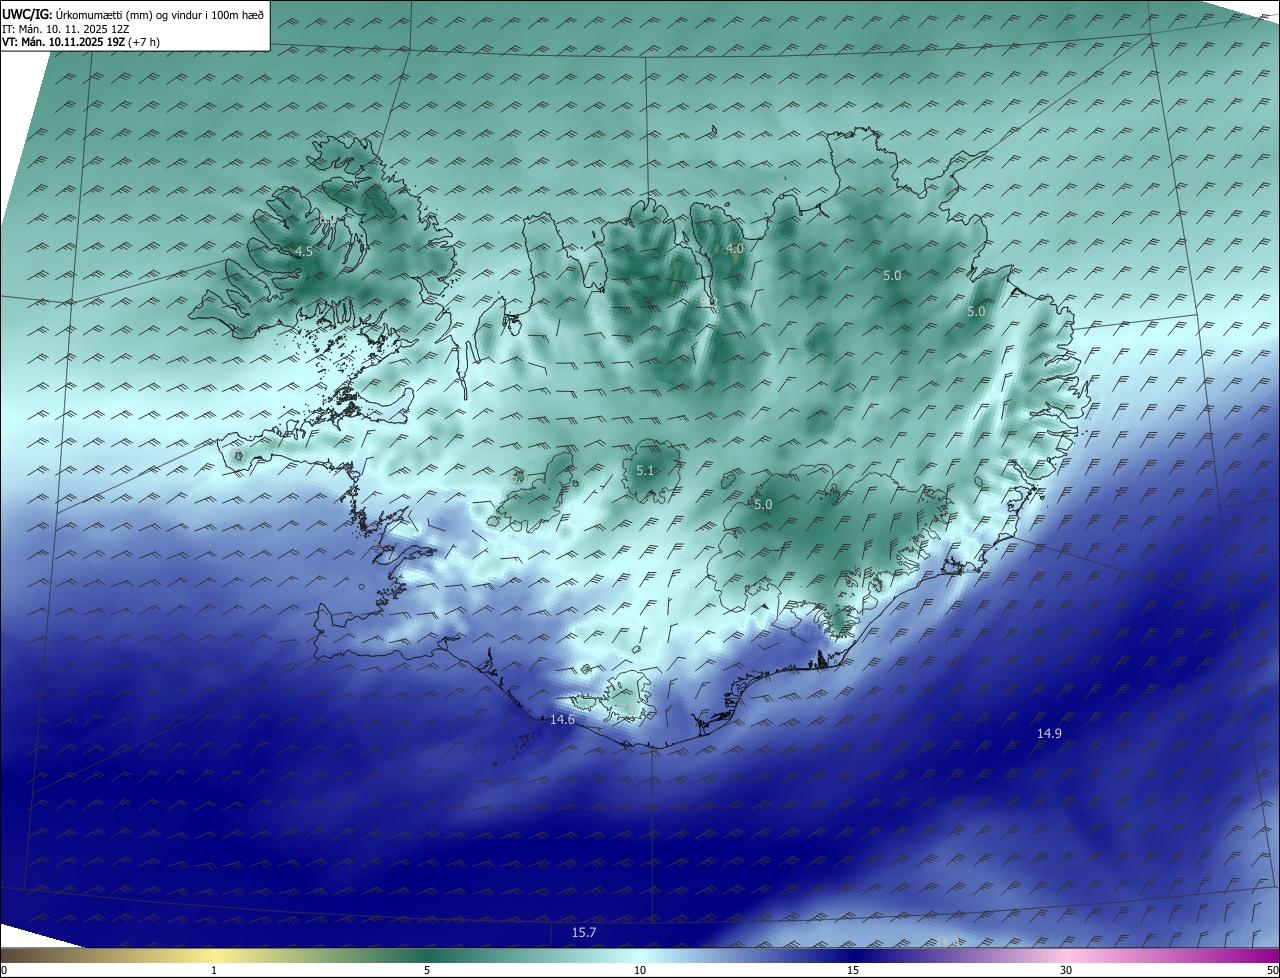Screen dimensions: 1280x978
Task: Click the 4.0 value label on the map
Action: pos(735,248)
